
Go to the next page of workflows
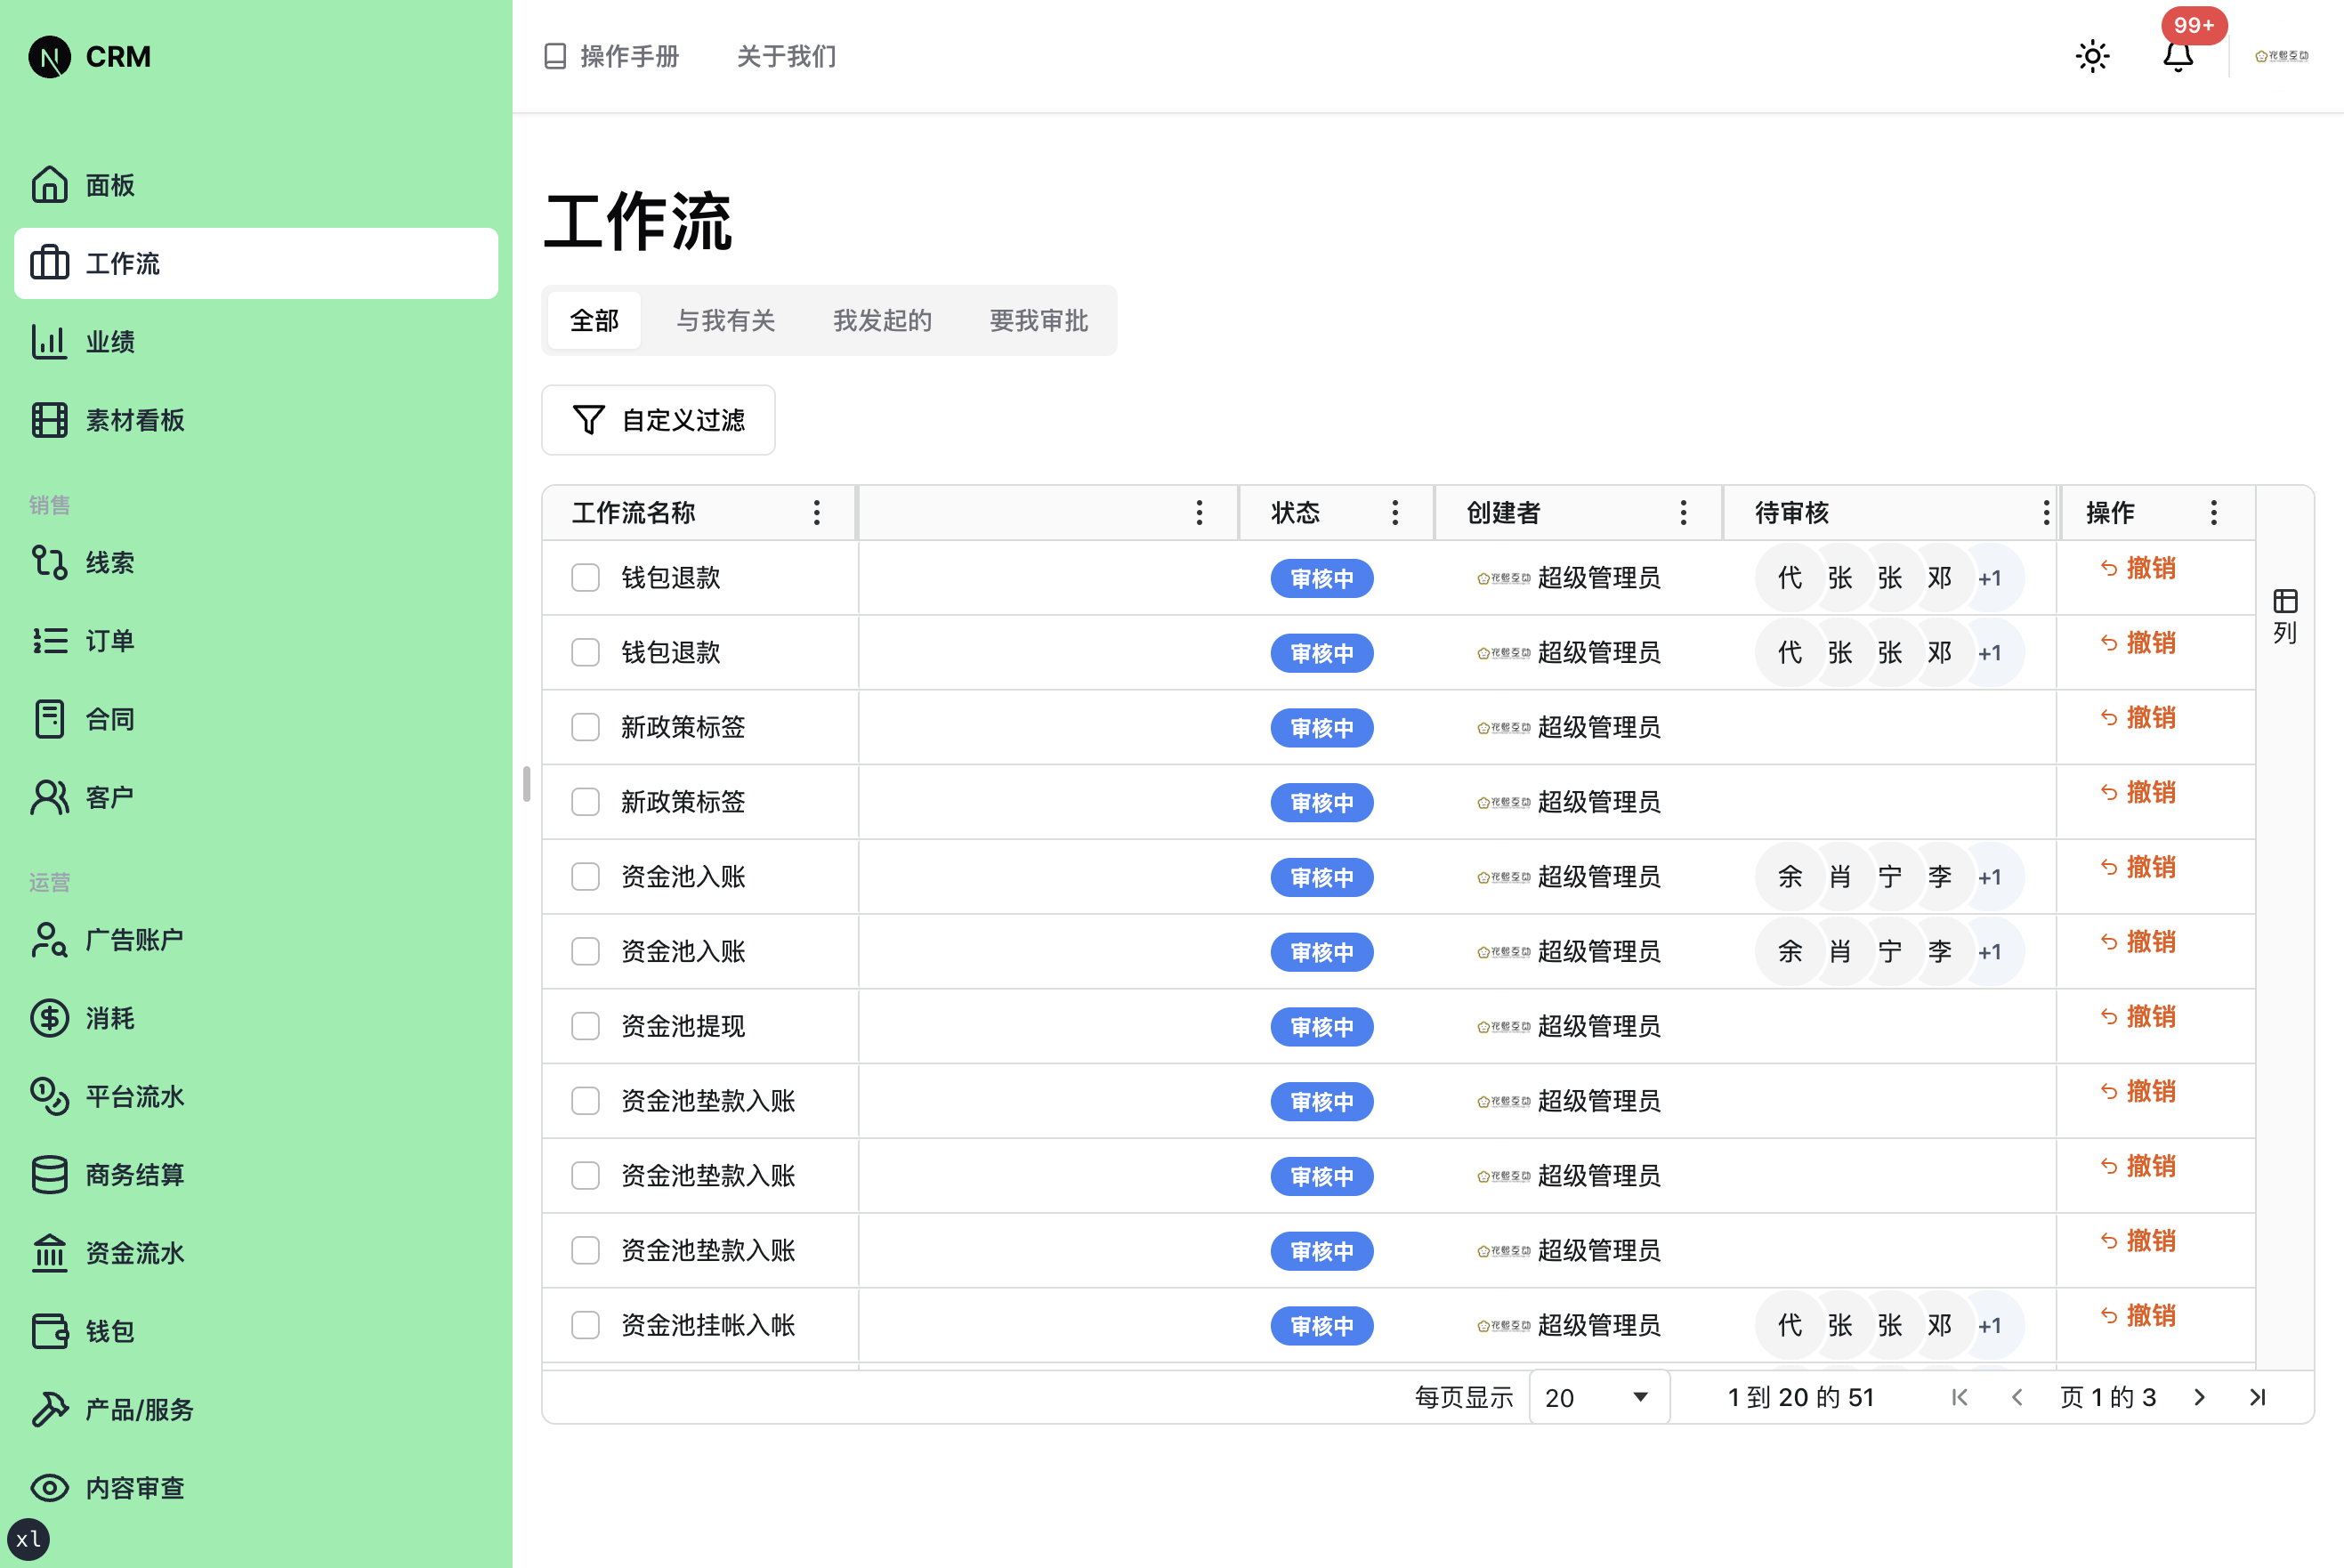coord(2199,1396)
